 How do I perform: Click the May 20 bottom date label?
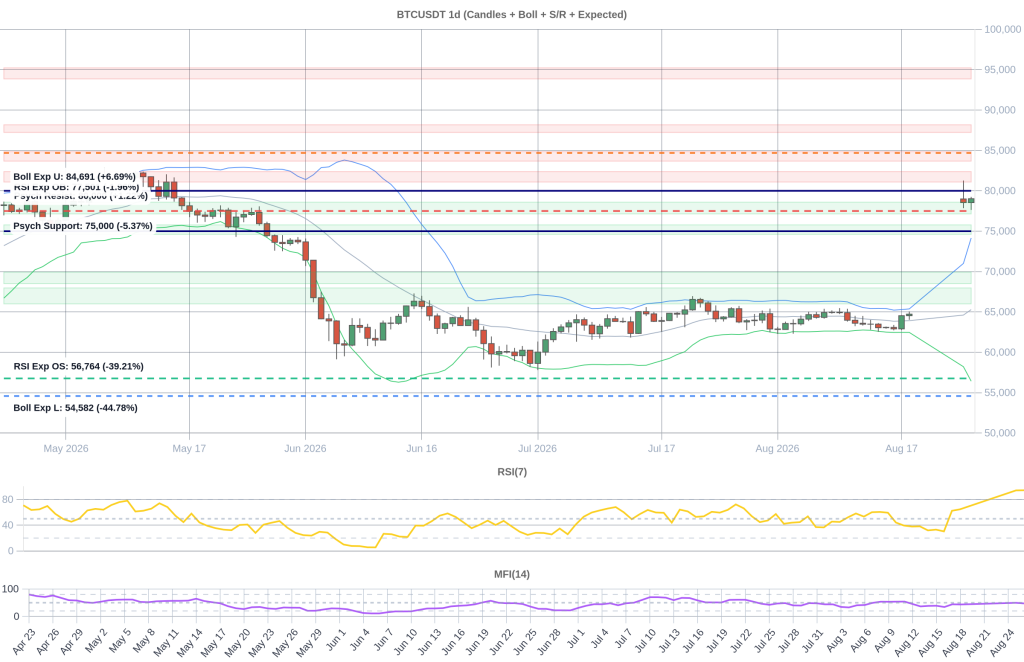[238, 642]
